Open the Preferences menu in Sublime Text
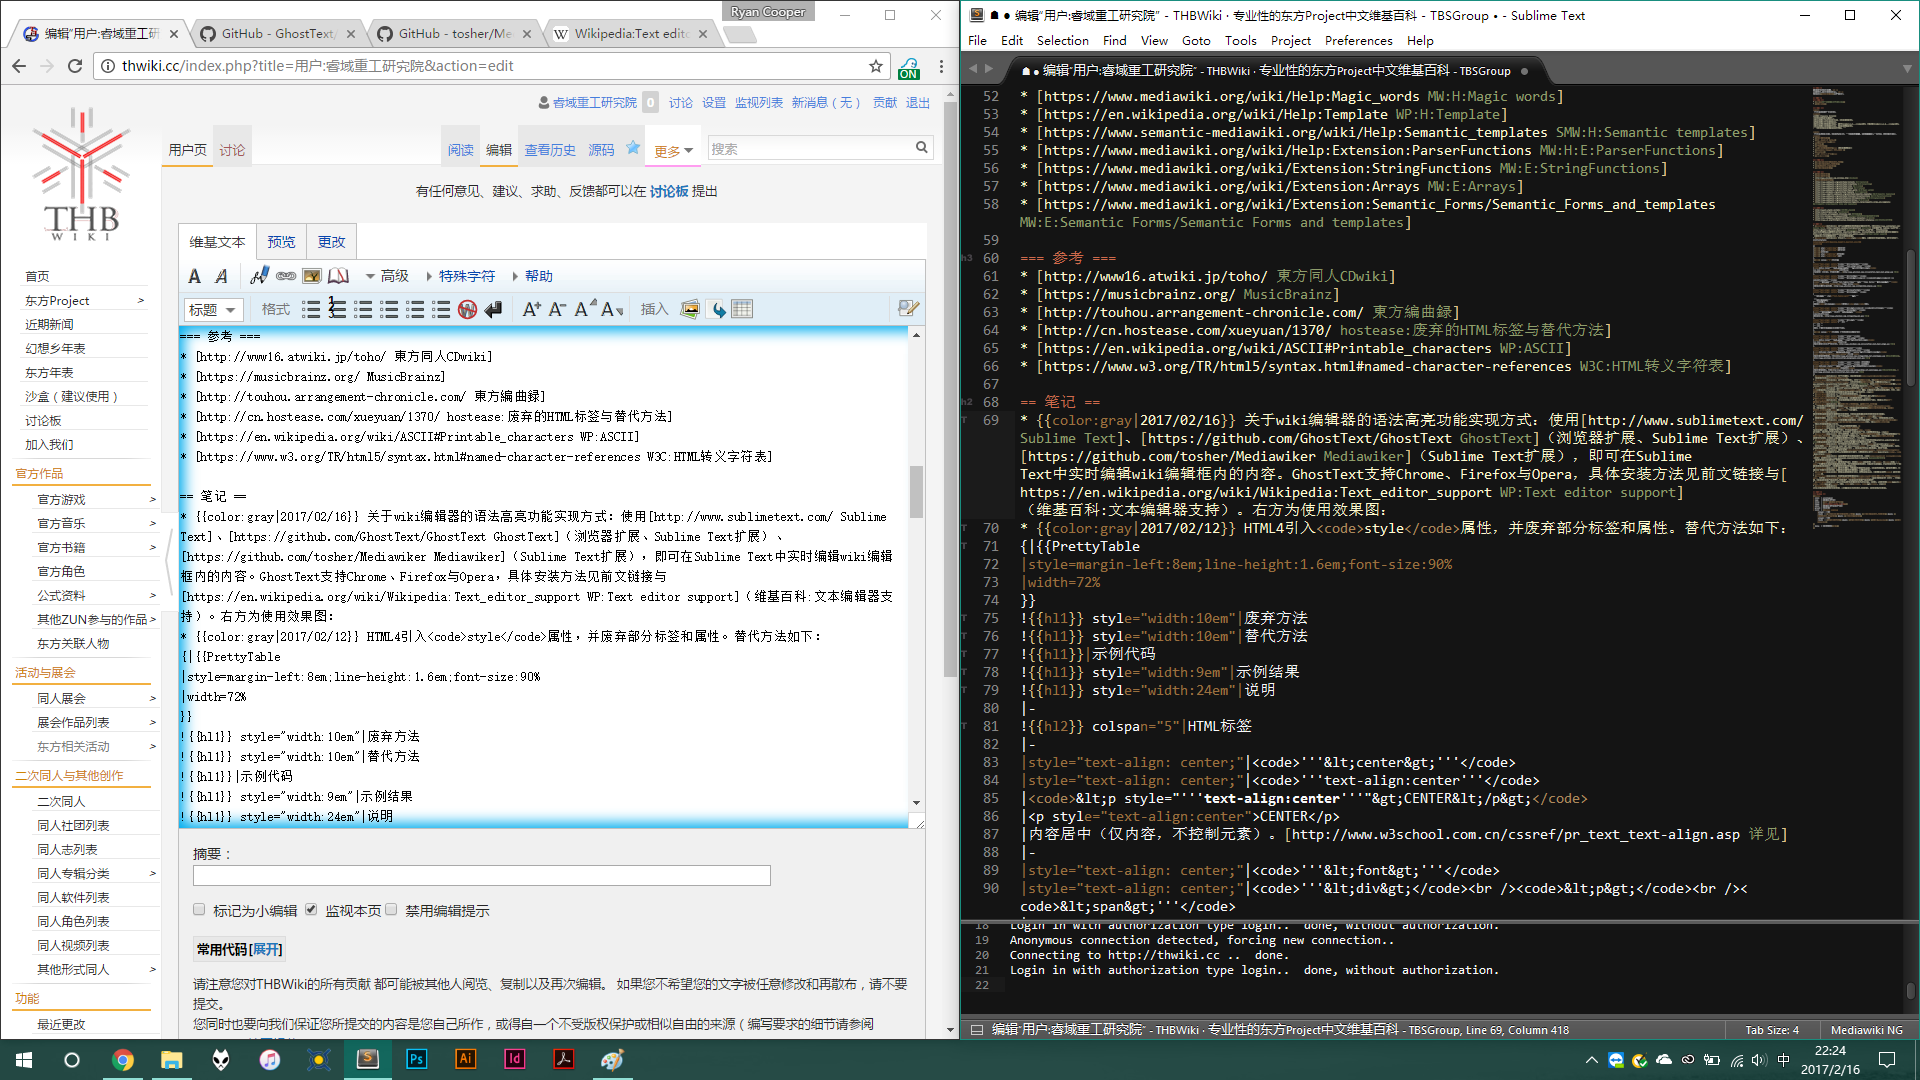 tap(1358, 41)
